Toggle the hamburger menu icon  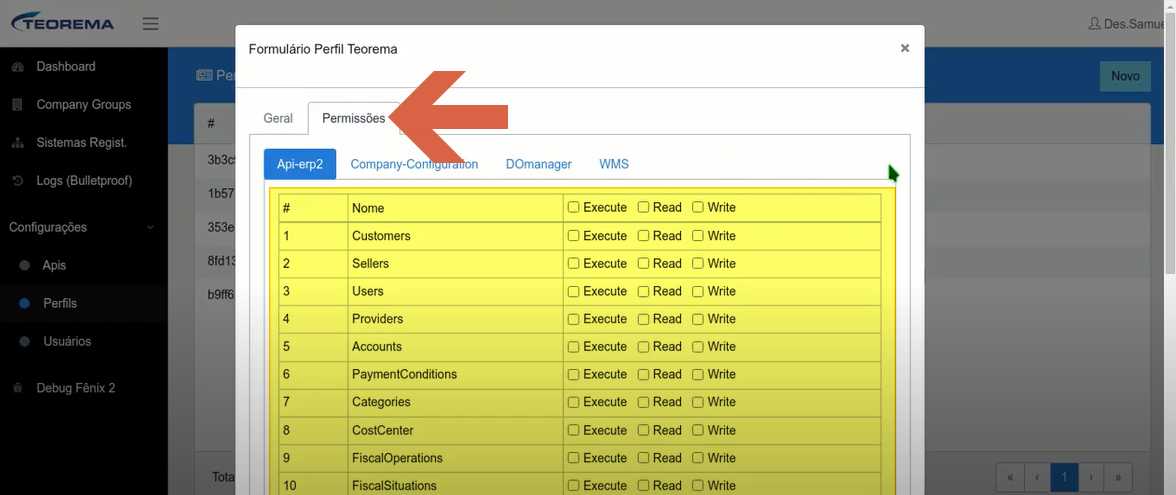point(151,24)
